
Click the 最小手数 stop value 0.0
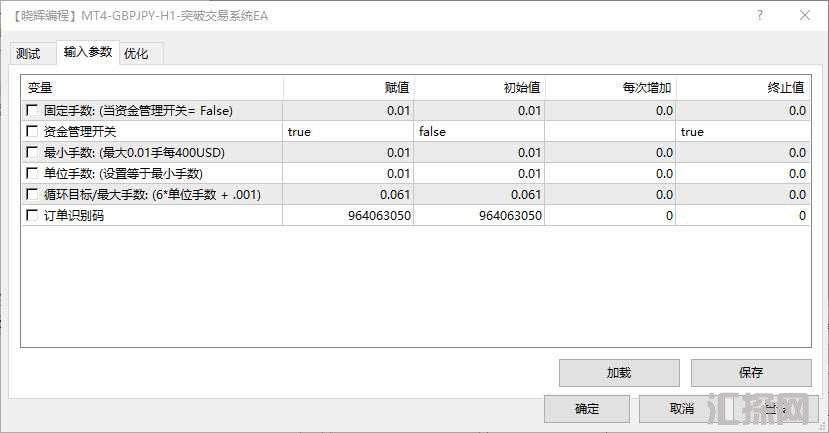(x=743, y=153)
